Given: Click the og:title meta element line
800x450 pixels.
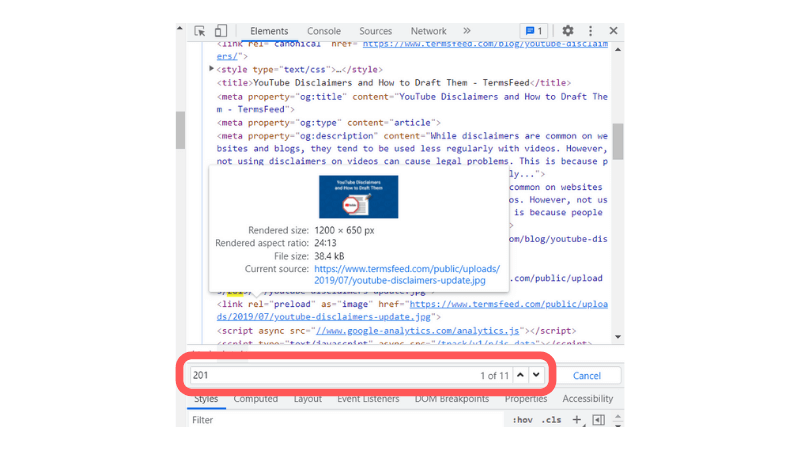Looking at the screenshot, I should pyautogui.click(x=412, y=103).
